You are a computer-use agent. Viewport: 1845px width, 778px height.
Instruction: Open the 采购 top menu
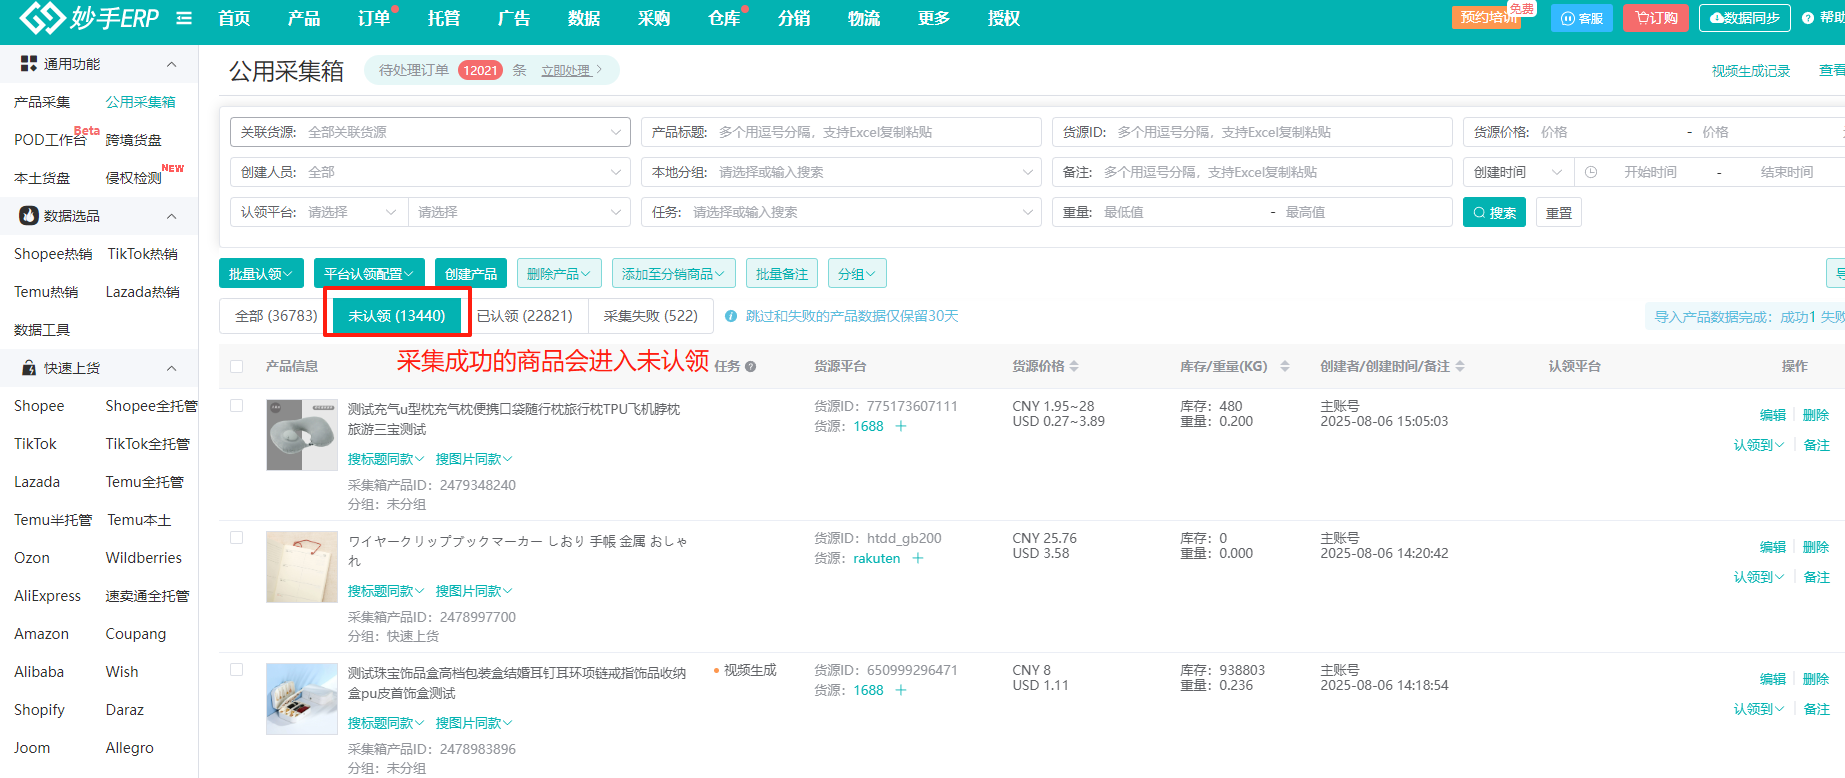pos(653,18)
